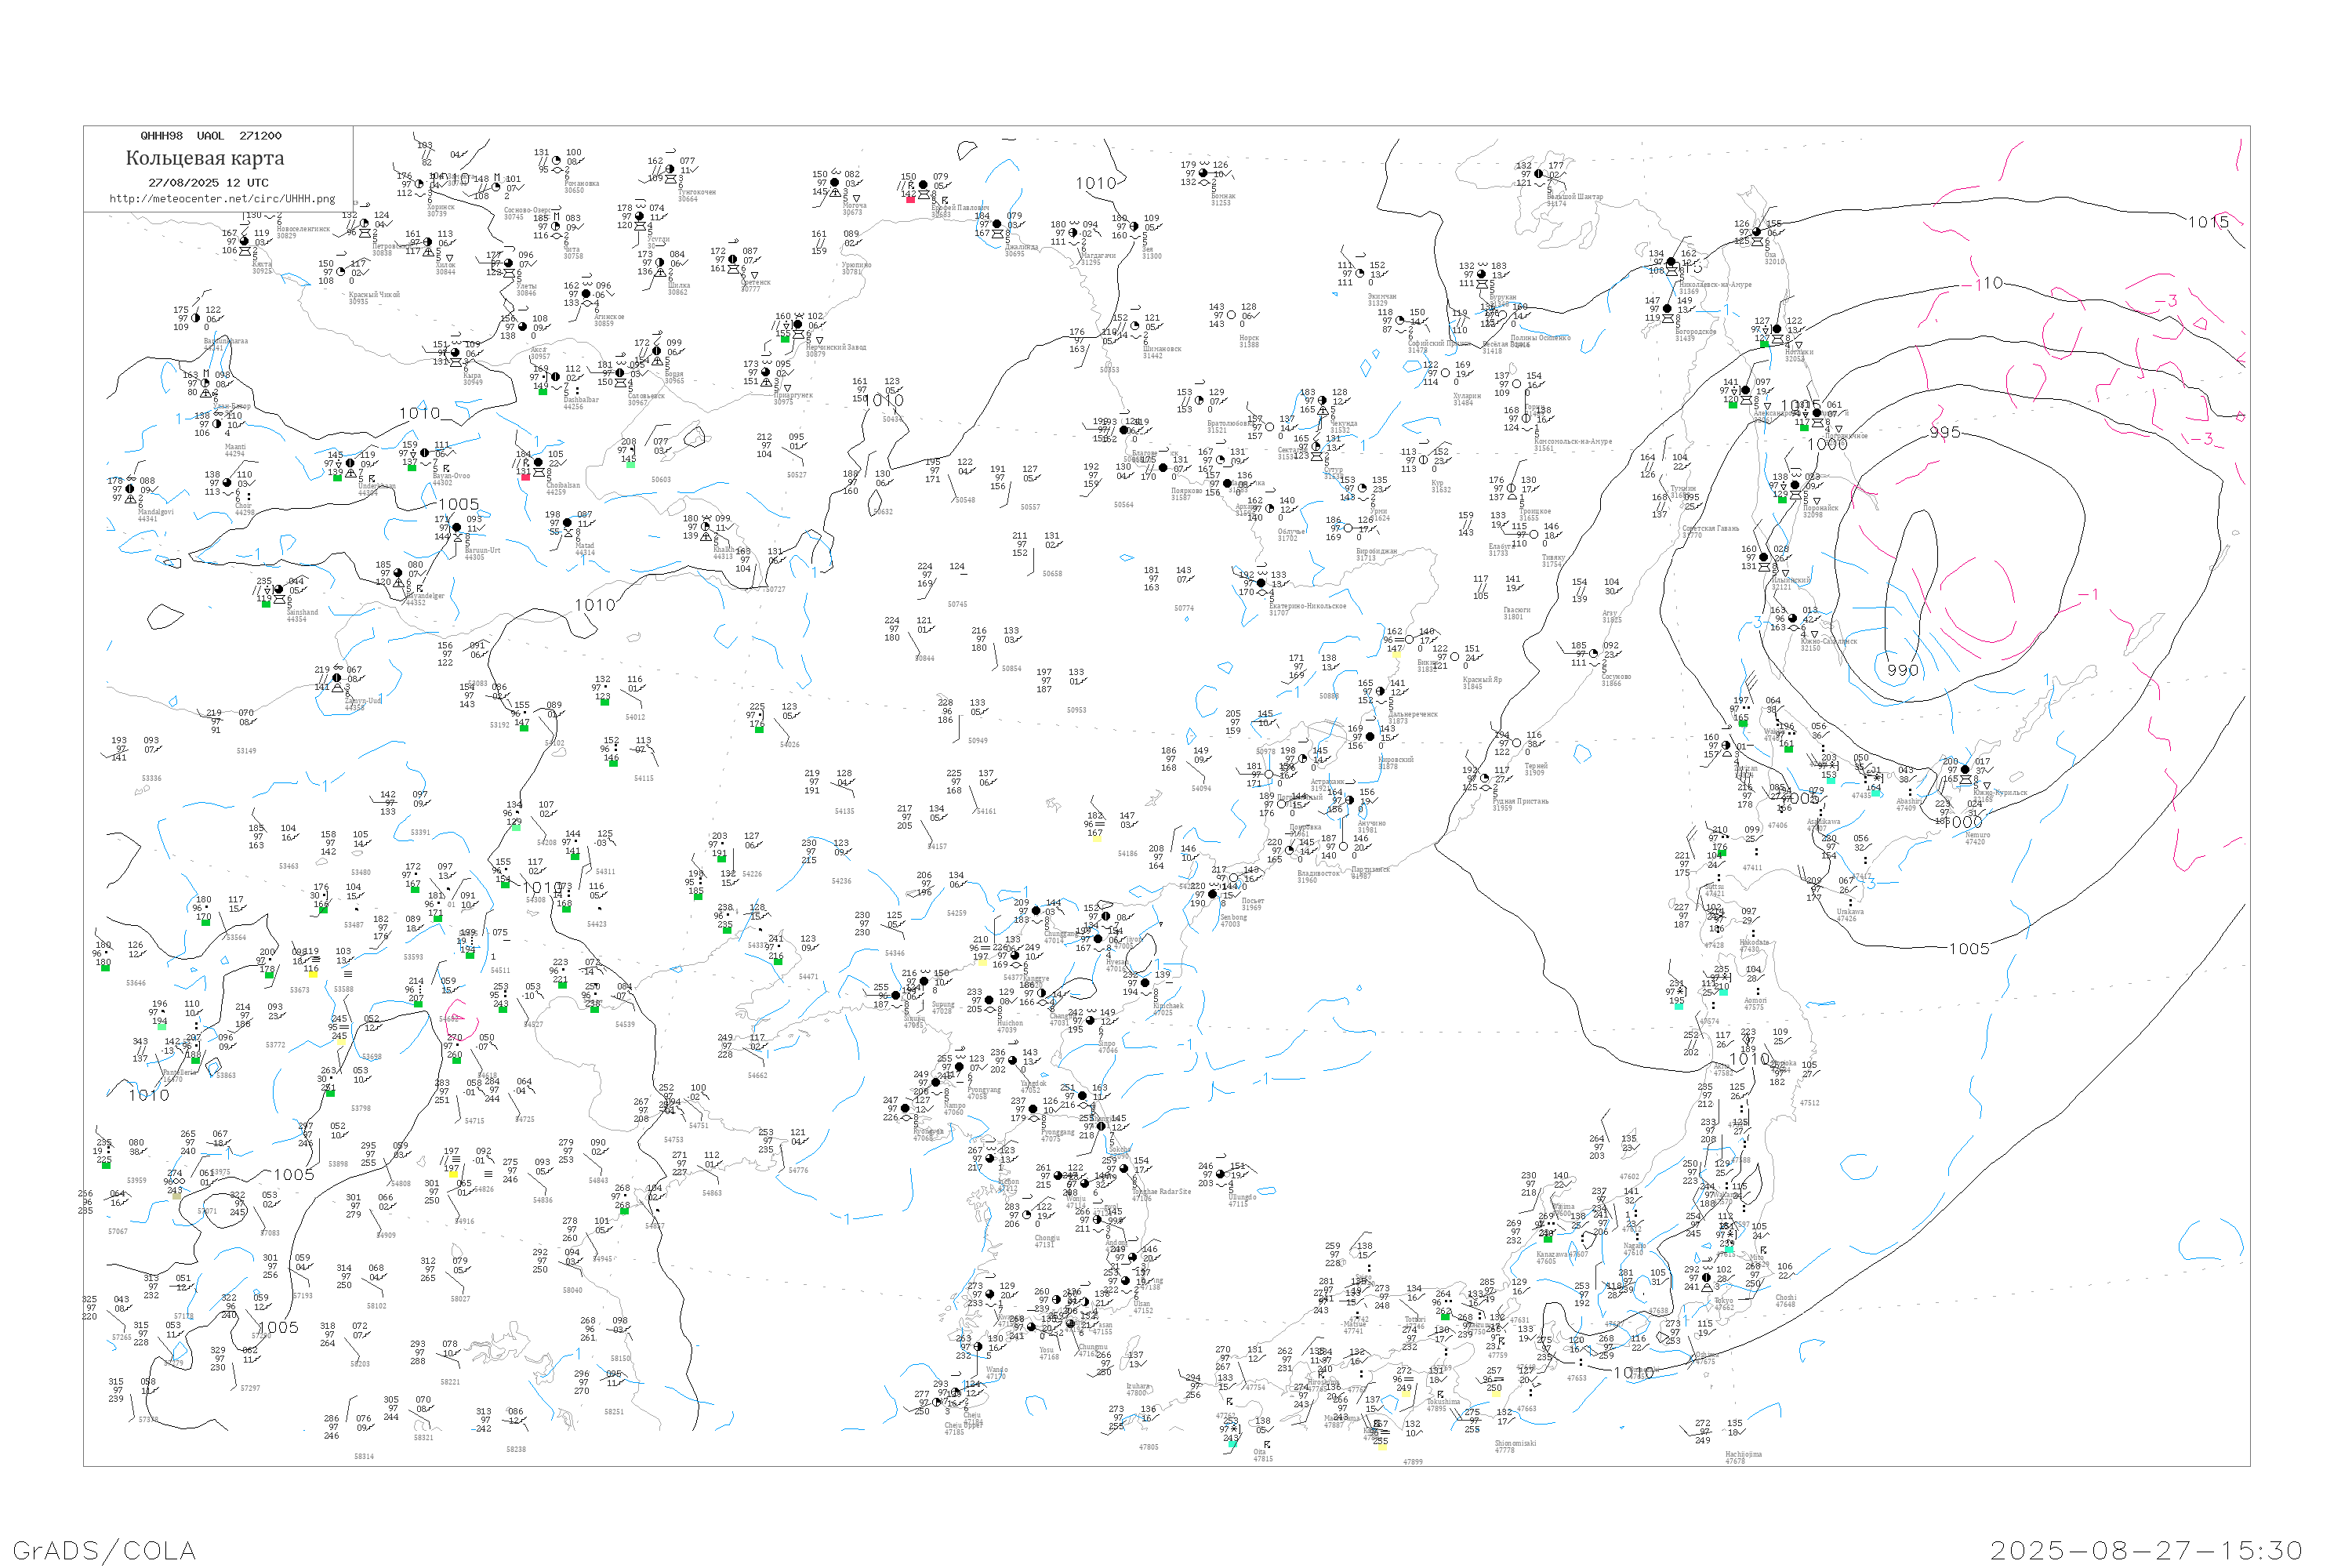Click the Южно-Сахалинск station cloud symbol
2352x1568 pixels.
pos(1792,618)
